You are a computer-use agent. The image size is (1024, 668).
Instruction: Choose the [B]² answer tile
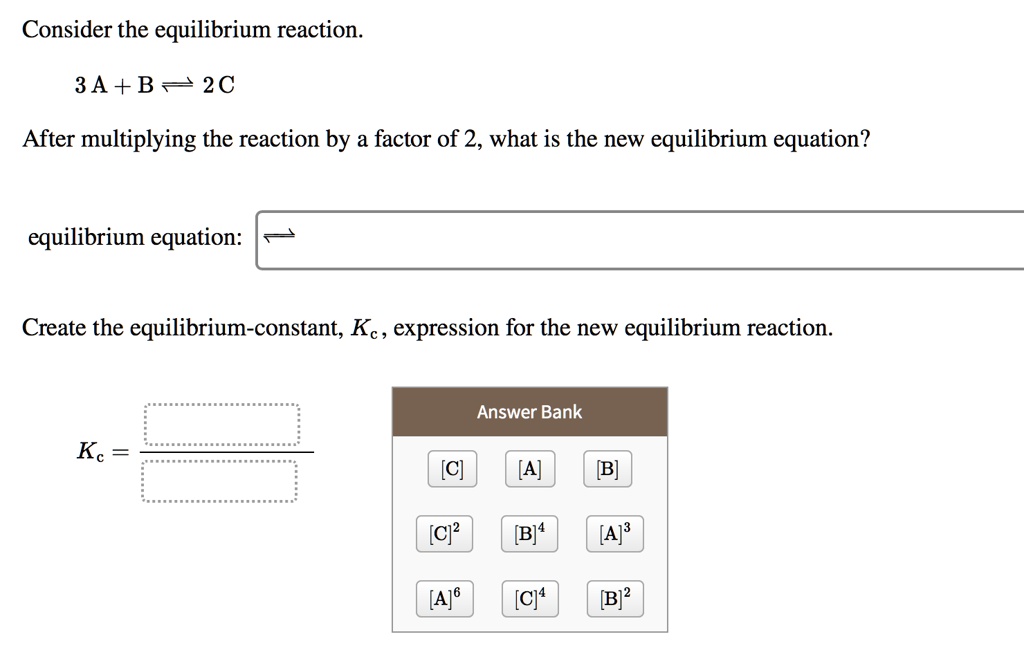tap(613, 598)
